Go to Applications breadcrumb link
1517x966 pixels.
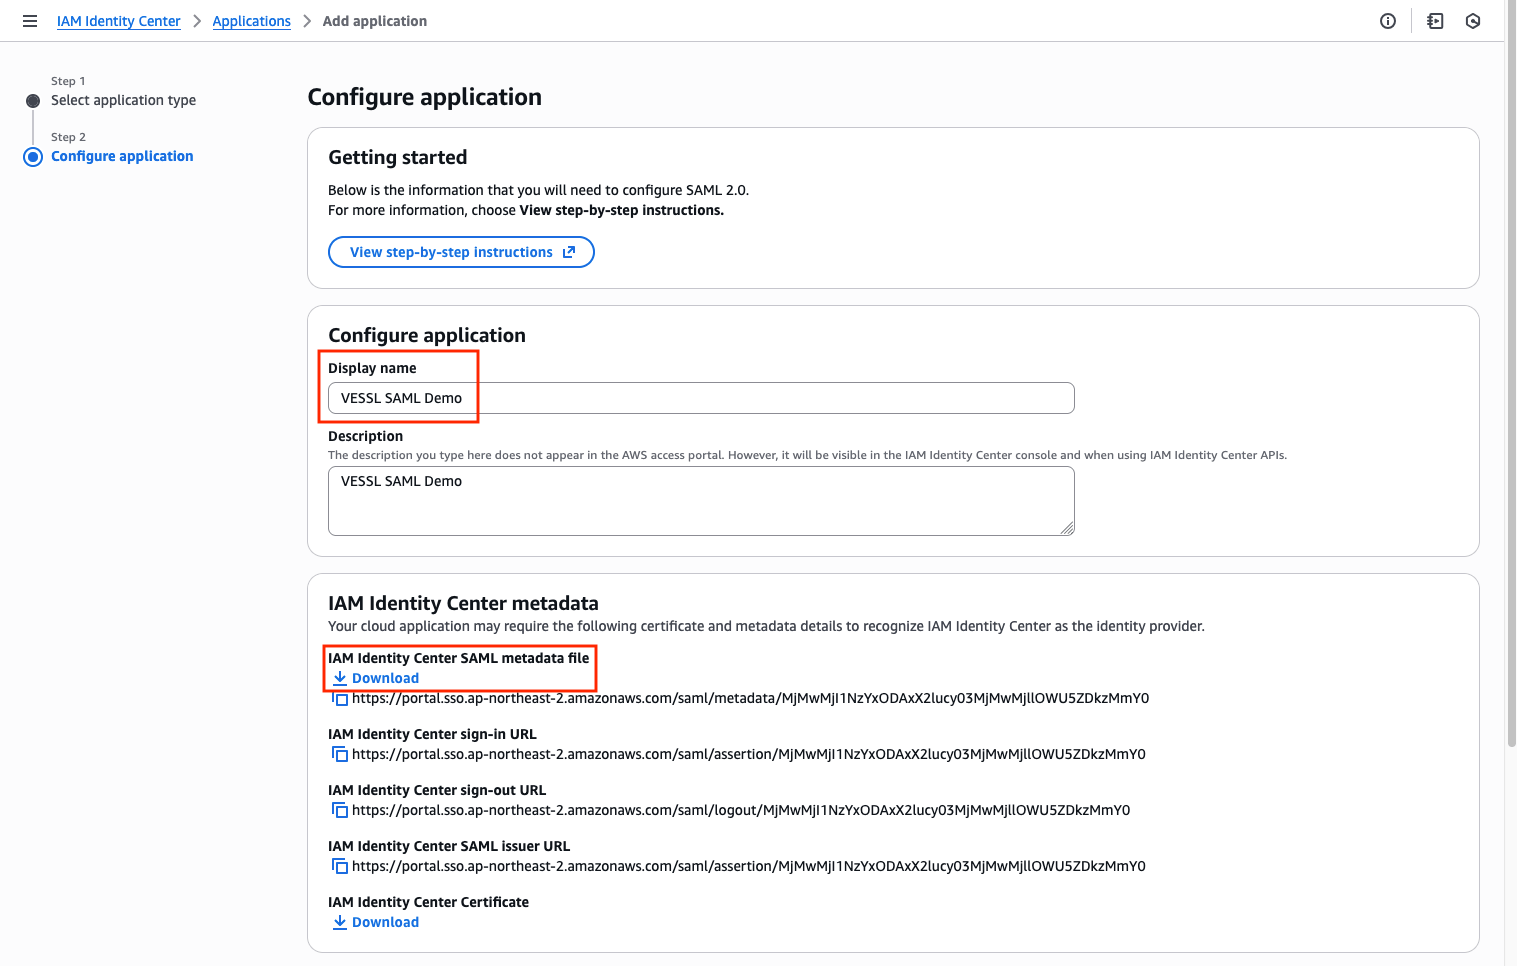(x=251, y=21)
